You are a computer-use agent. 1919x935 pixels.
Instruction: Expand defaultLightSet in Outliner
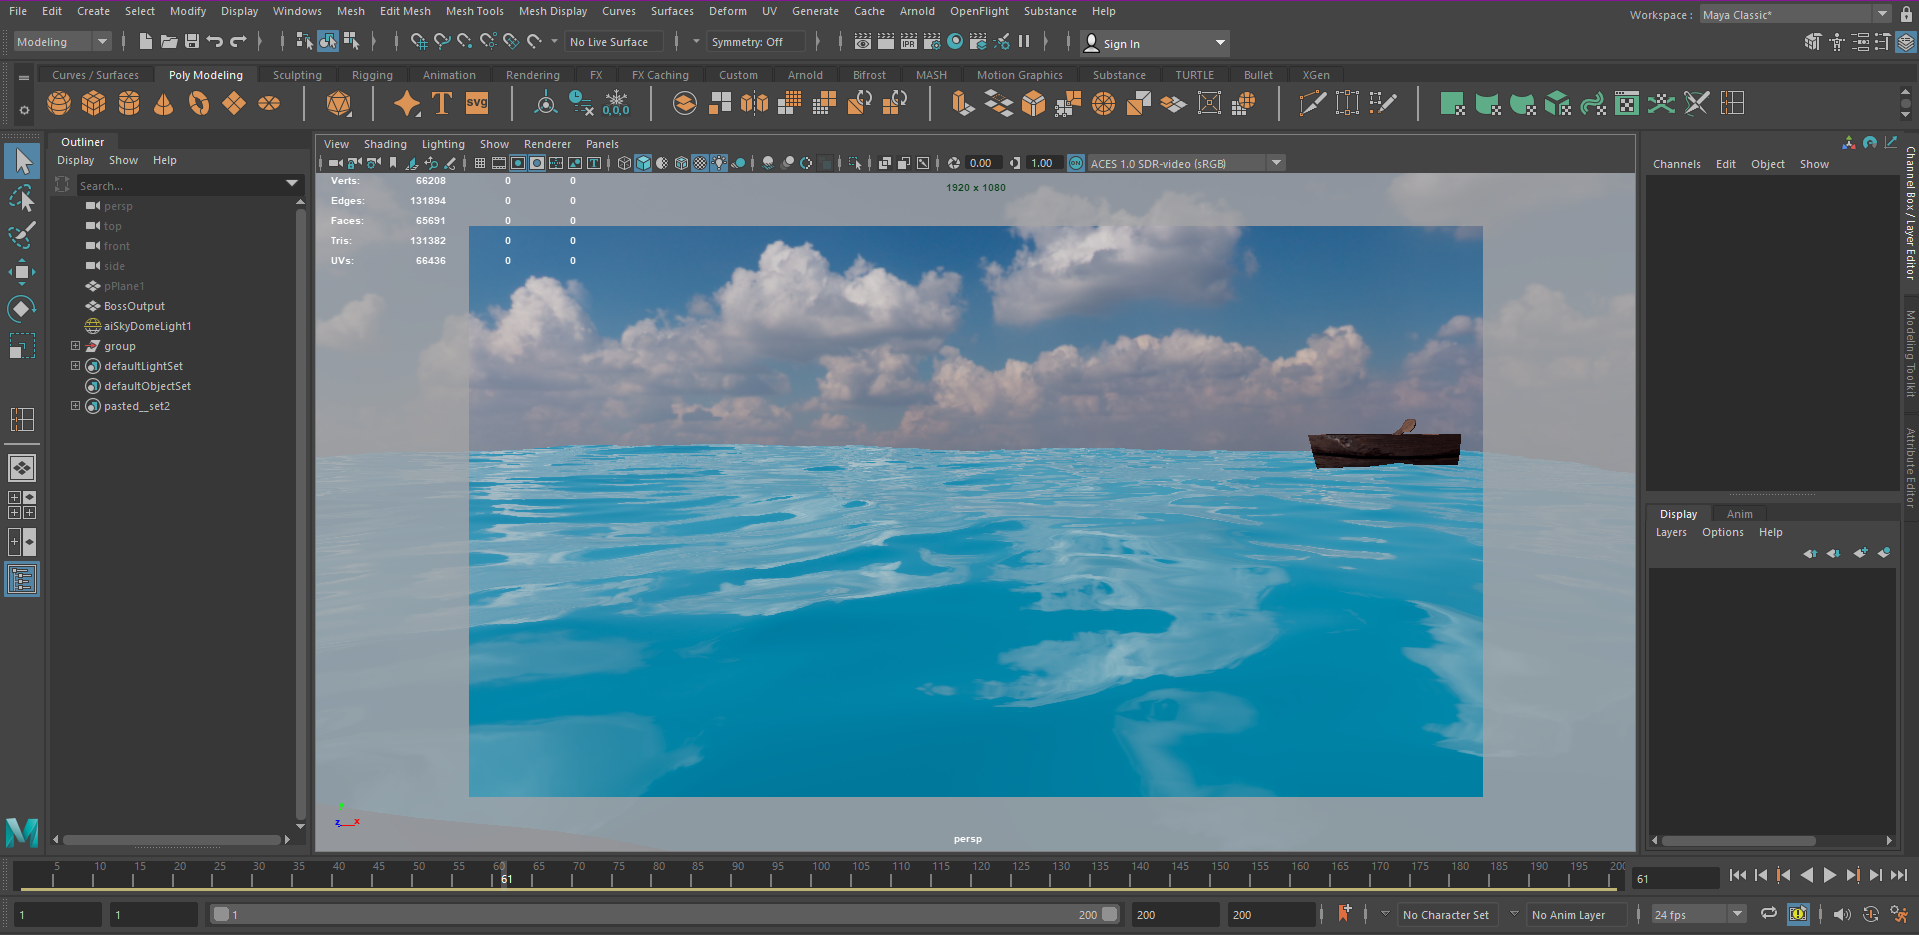[x=75, y=366]
